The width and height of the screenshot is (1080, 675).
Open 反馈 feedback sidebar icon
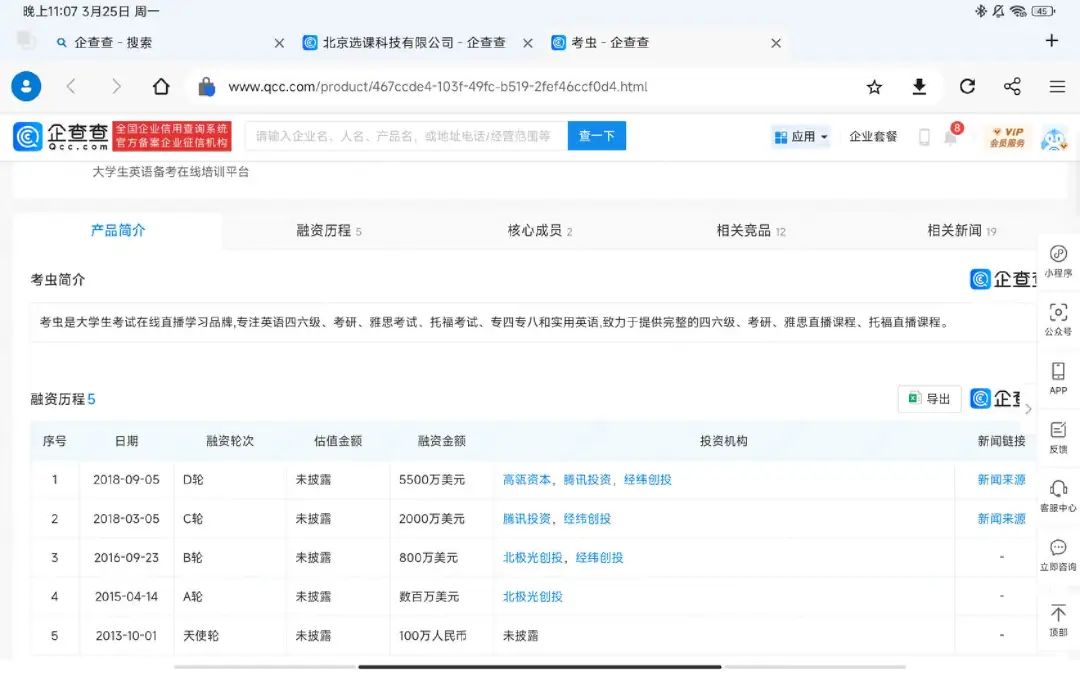[1058, 437]
